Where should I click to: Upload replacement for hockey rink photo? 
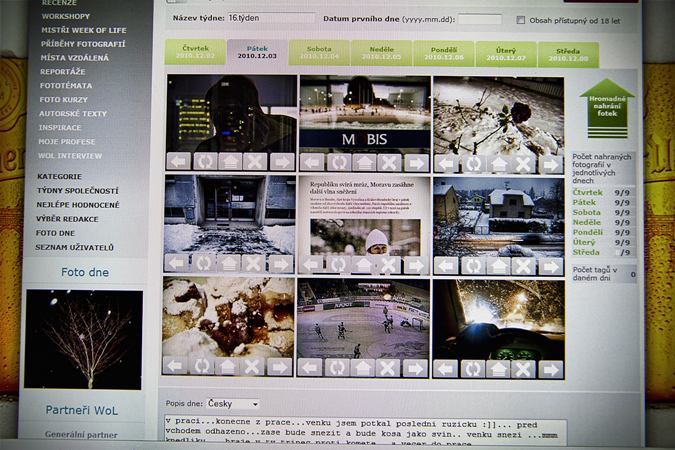(x=363, y=368)
